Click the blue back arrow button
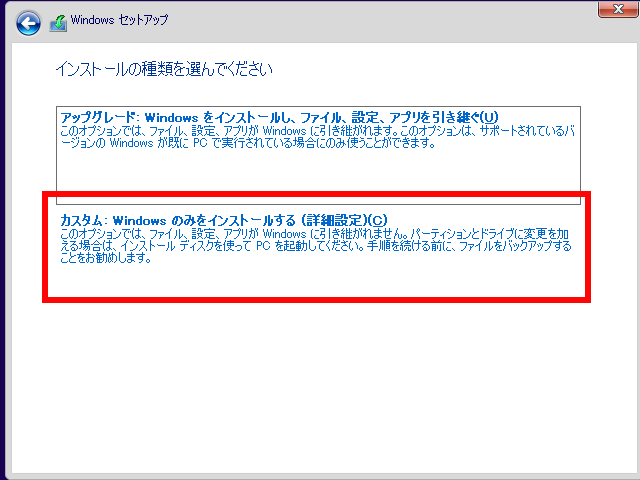640x480 pixels. pyautogui.click(x=29, y=21)
